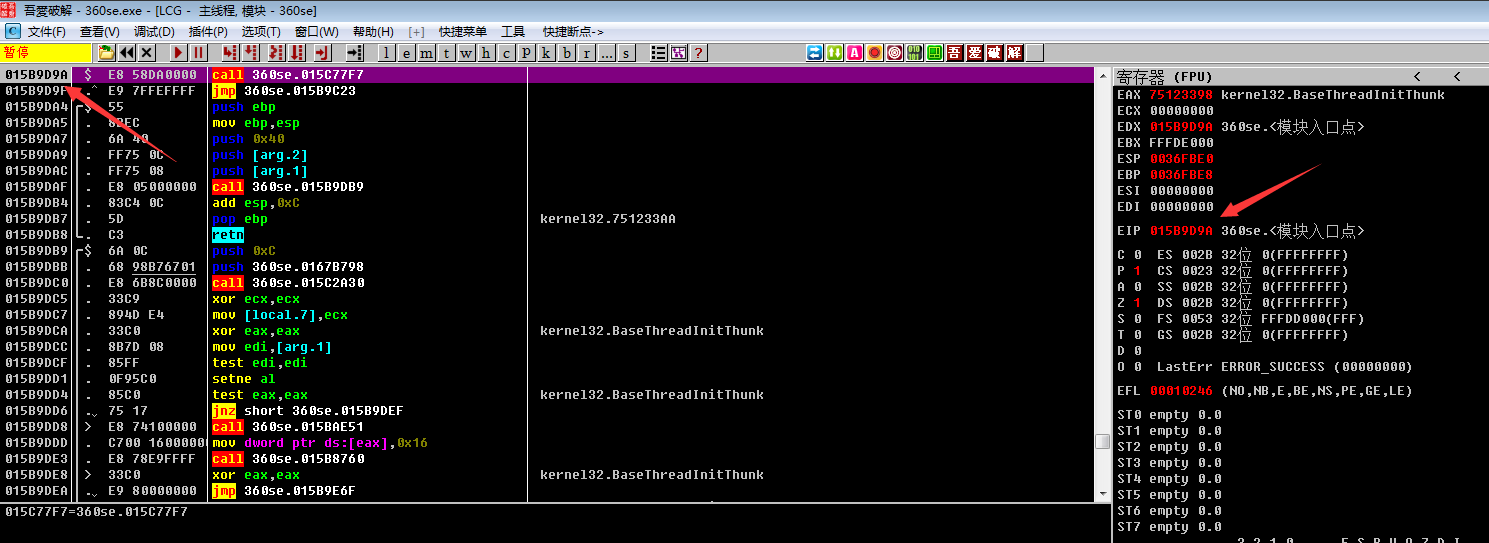Open Log window with 'l' button

click(x=388, y=53)
